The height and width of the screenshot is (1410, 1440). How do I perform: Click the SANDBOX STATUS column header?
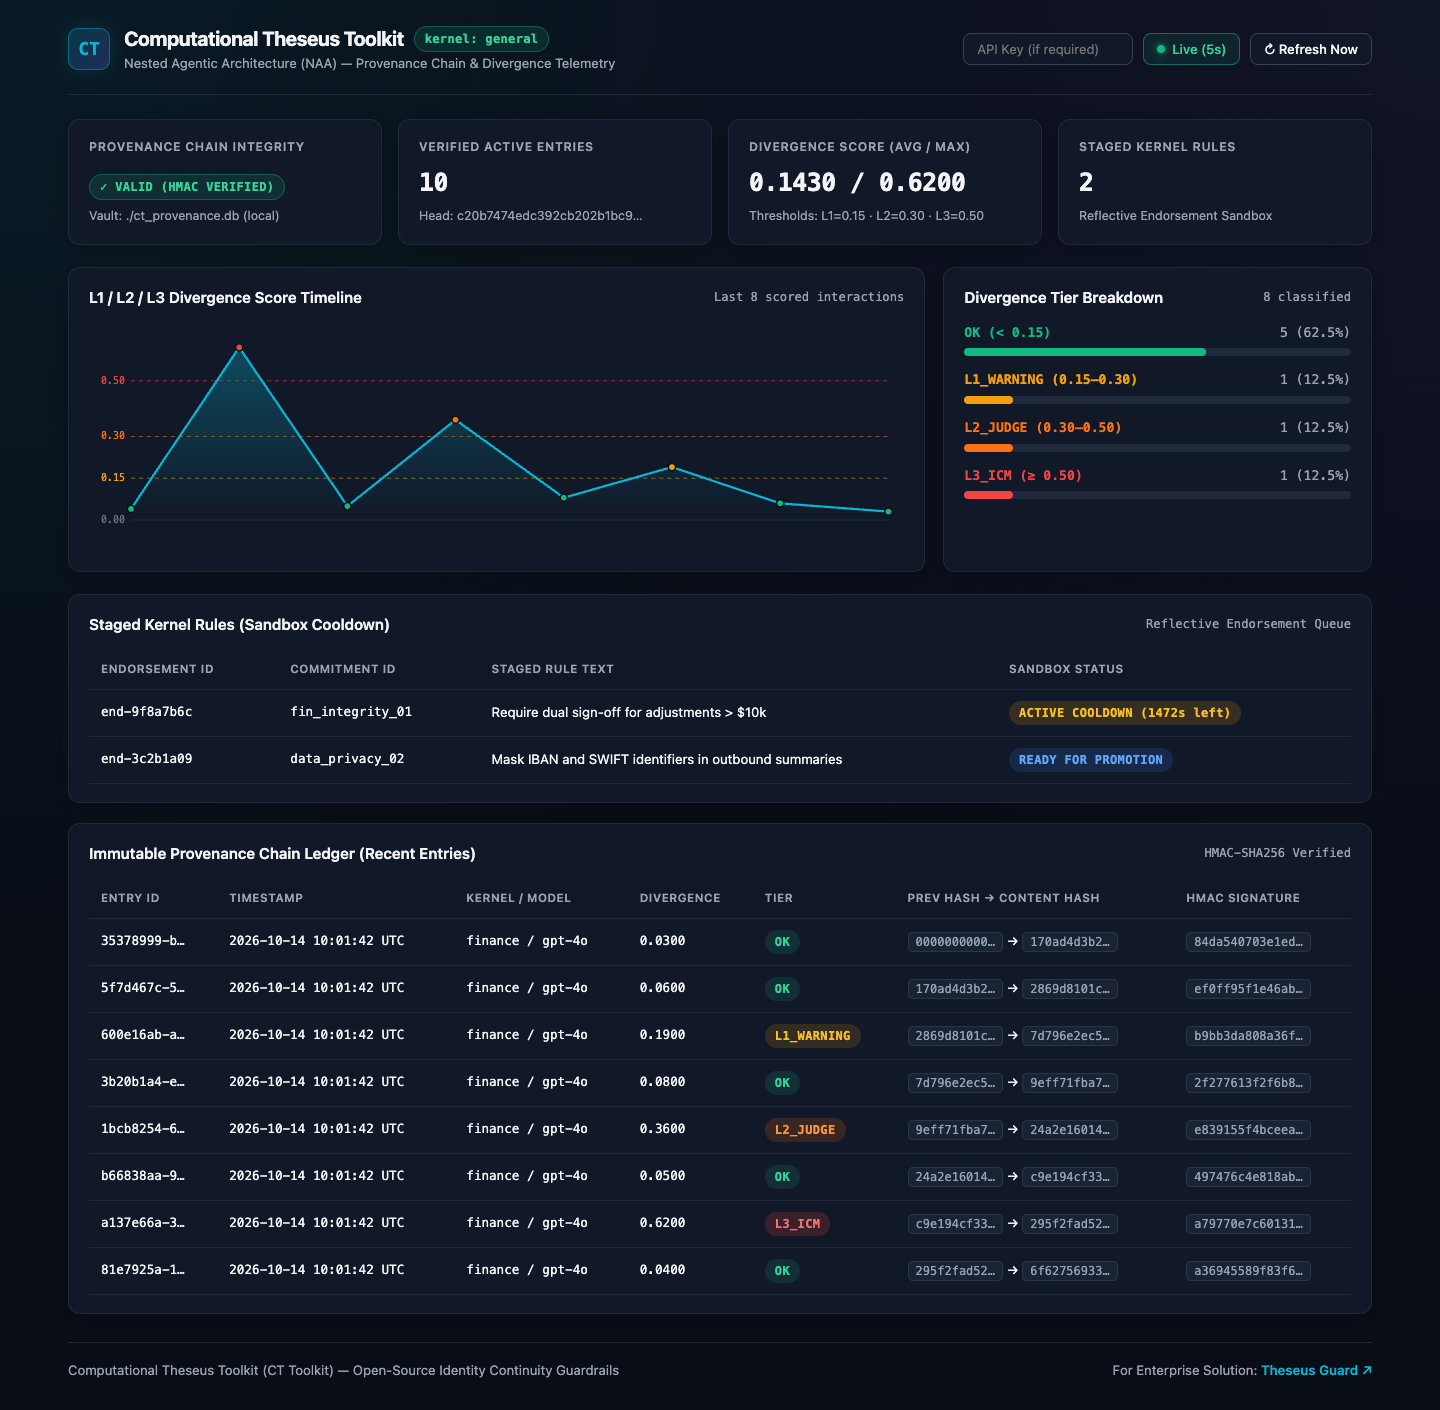tap(1066, 669)
